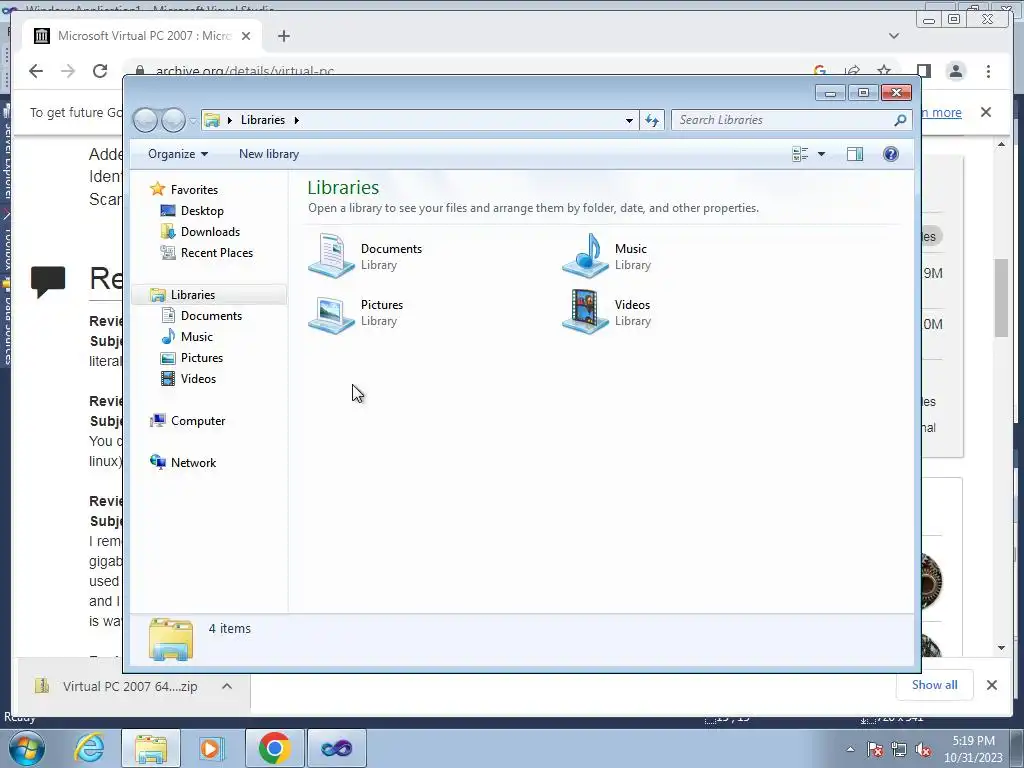Open the Videos library icon
The height and width of the screenshot is (768, 1024).
[585, 312]
